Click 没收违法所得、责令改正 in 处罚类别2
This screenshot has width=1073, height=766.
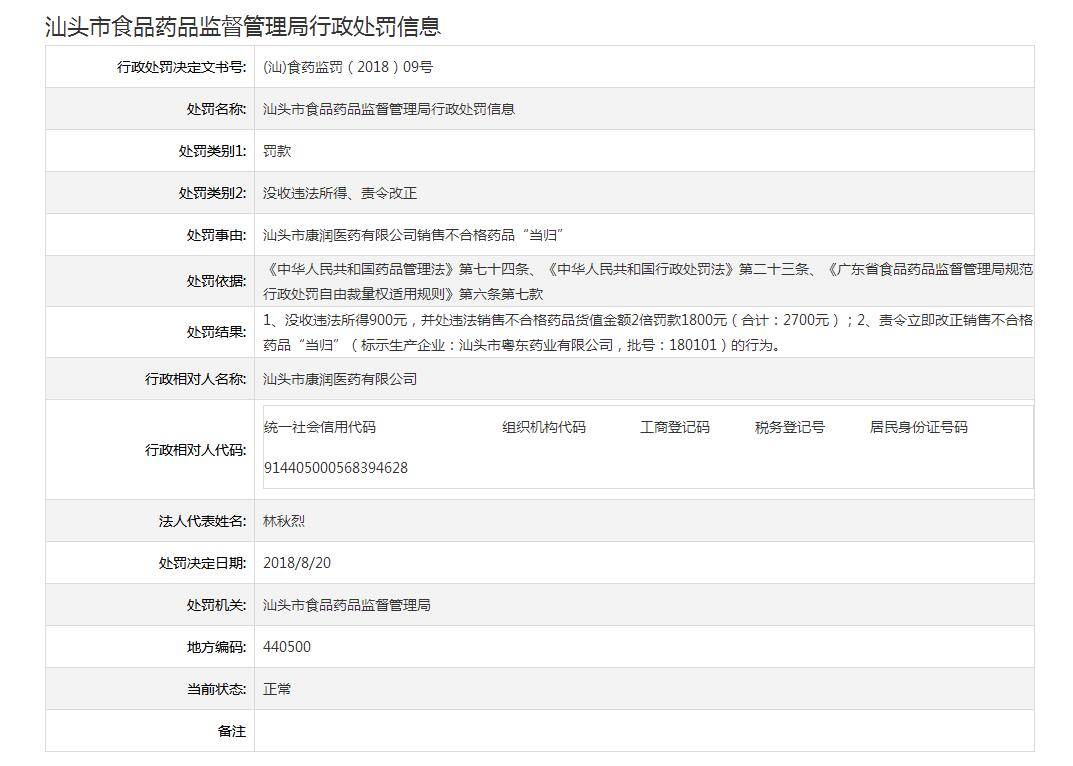[x=339, y=193]
